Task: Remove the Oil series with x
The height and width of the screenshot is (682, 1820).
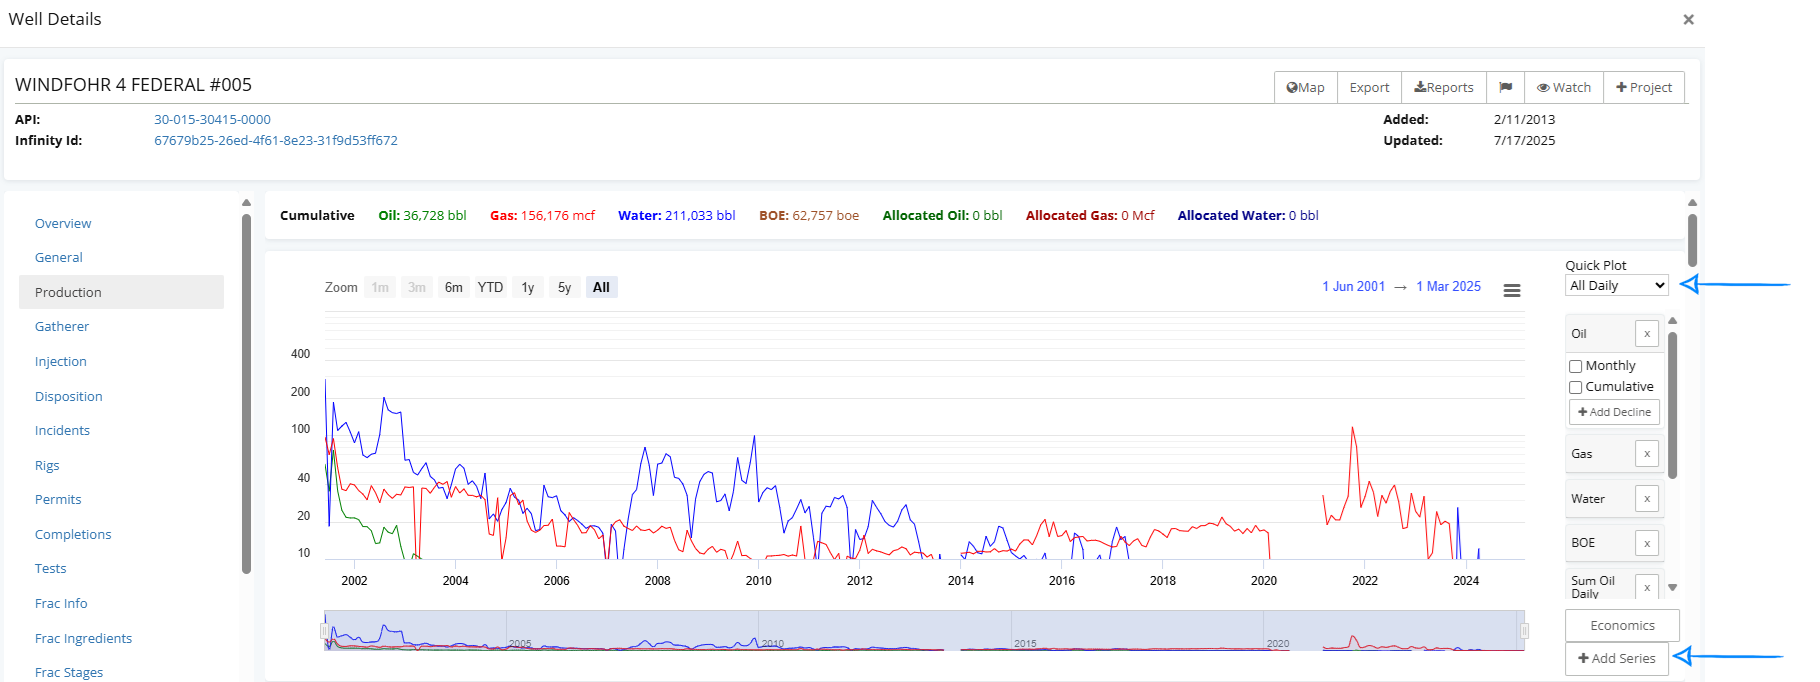Action: click(1646, 334)
